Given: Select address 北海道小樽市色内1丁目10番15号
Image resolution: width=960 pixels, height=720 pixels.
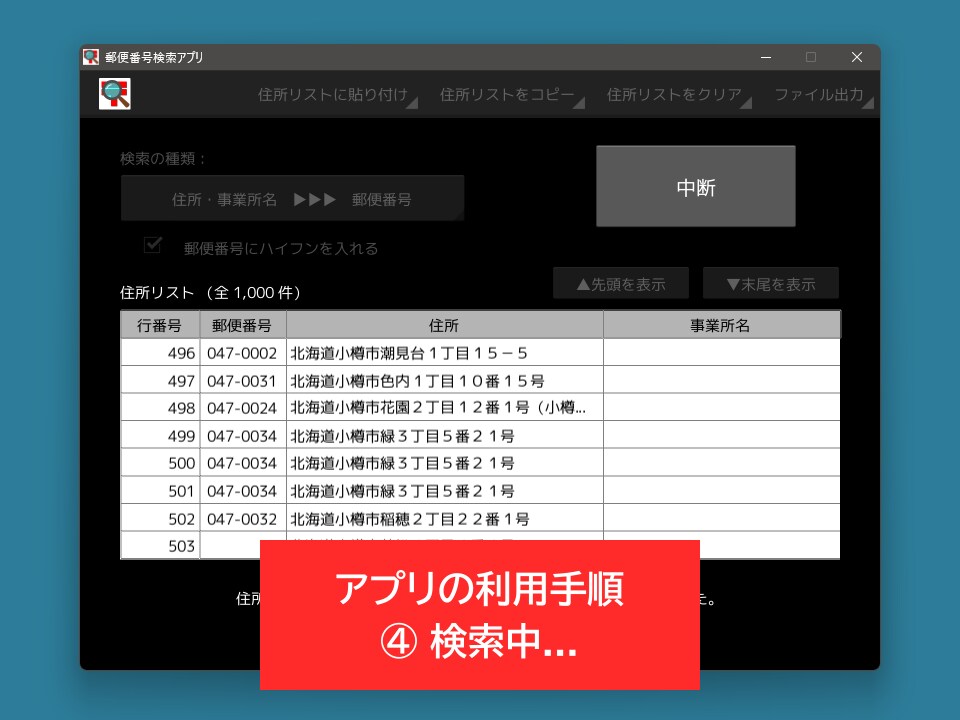Looking at the screenshot, I should point(444,380).
